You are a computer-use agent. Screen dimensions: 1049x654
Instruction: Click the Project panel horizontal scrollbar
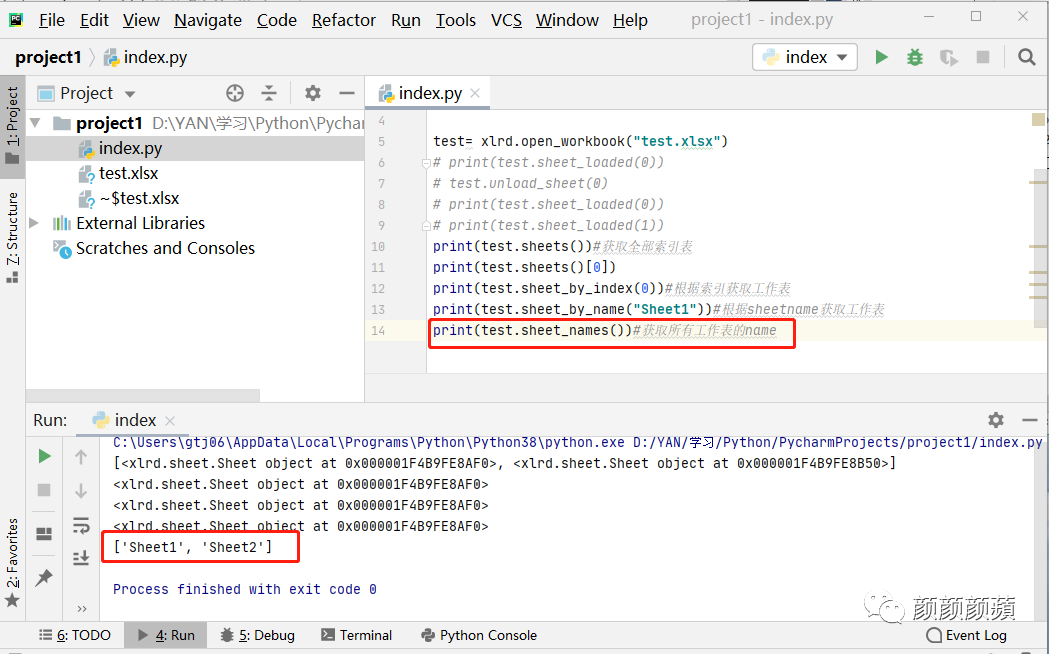tap(142, 395)
